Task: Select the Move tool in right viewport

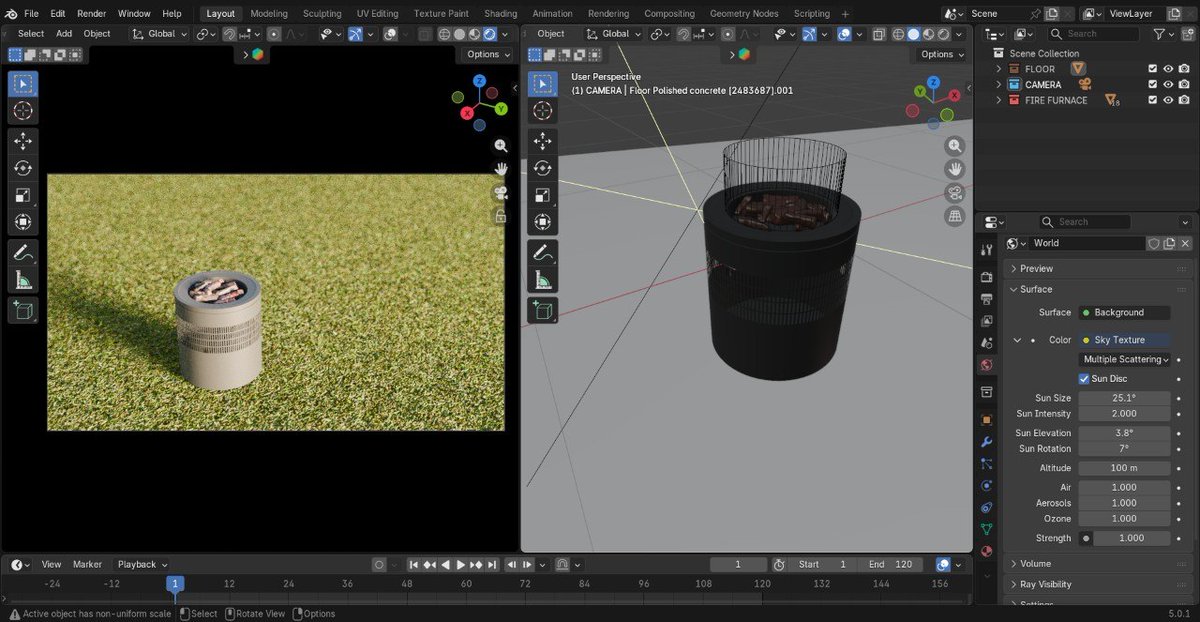Action: click(x=543, y=141)
